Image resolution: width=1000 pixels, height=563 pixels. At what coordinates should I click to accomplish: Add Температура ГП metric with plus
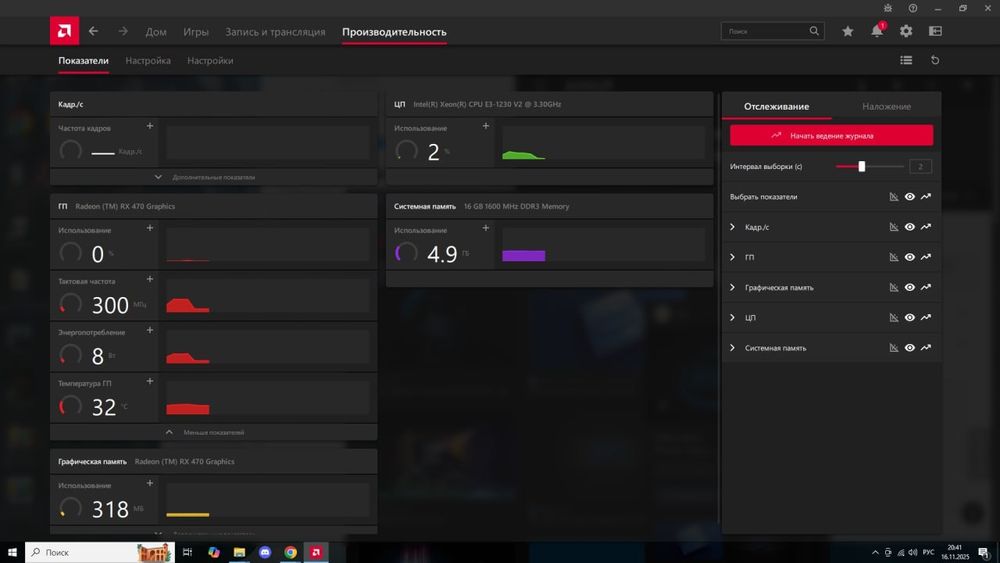(x=150, y=381)
